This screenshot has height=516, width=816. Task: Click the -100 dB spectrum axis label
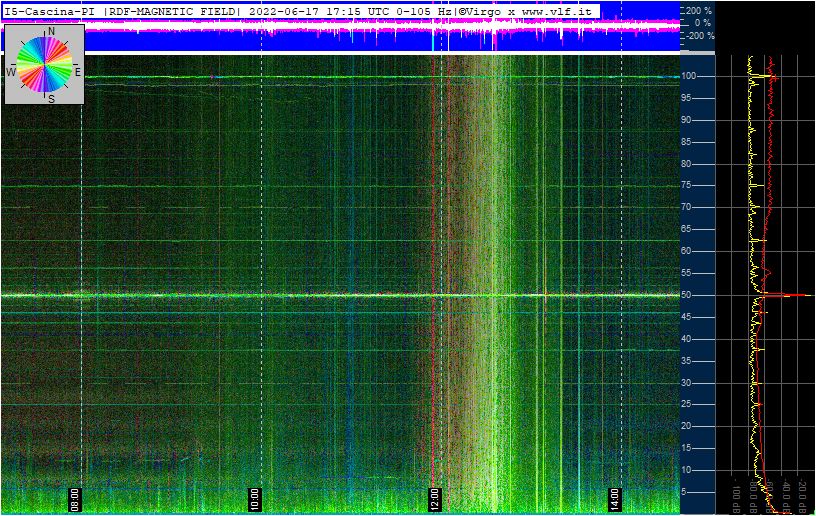(737, 492)
